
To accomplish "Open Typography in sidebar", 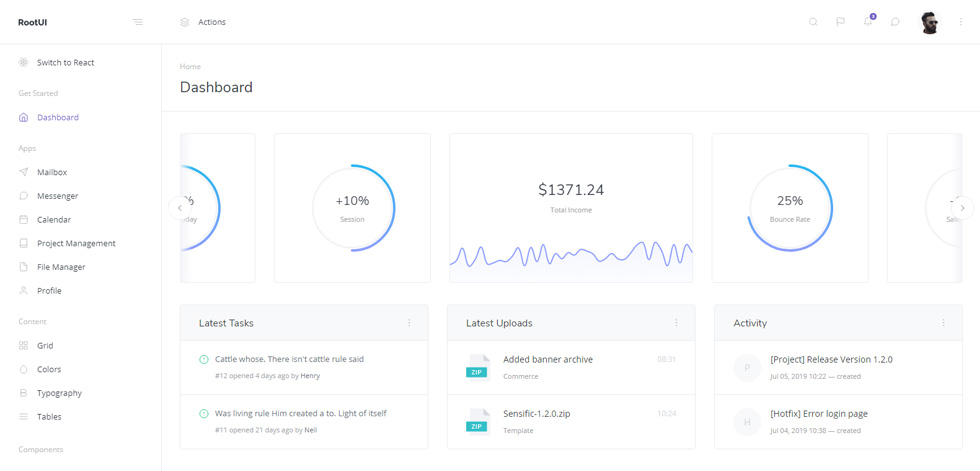I will 59,393.
